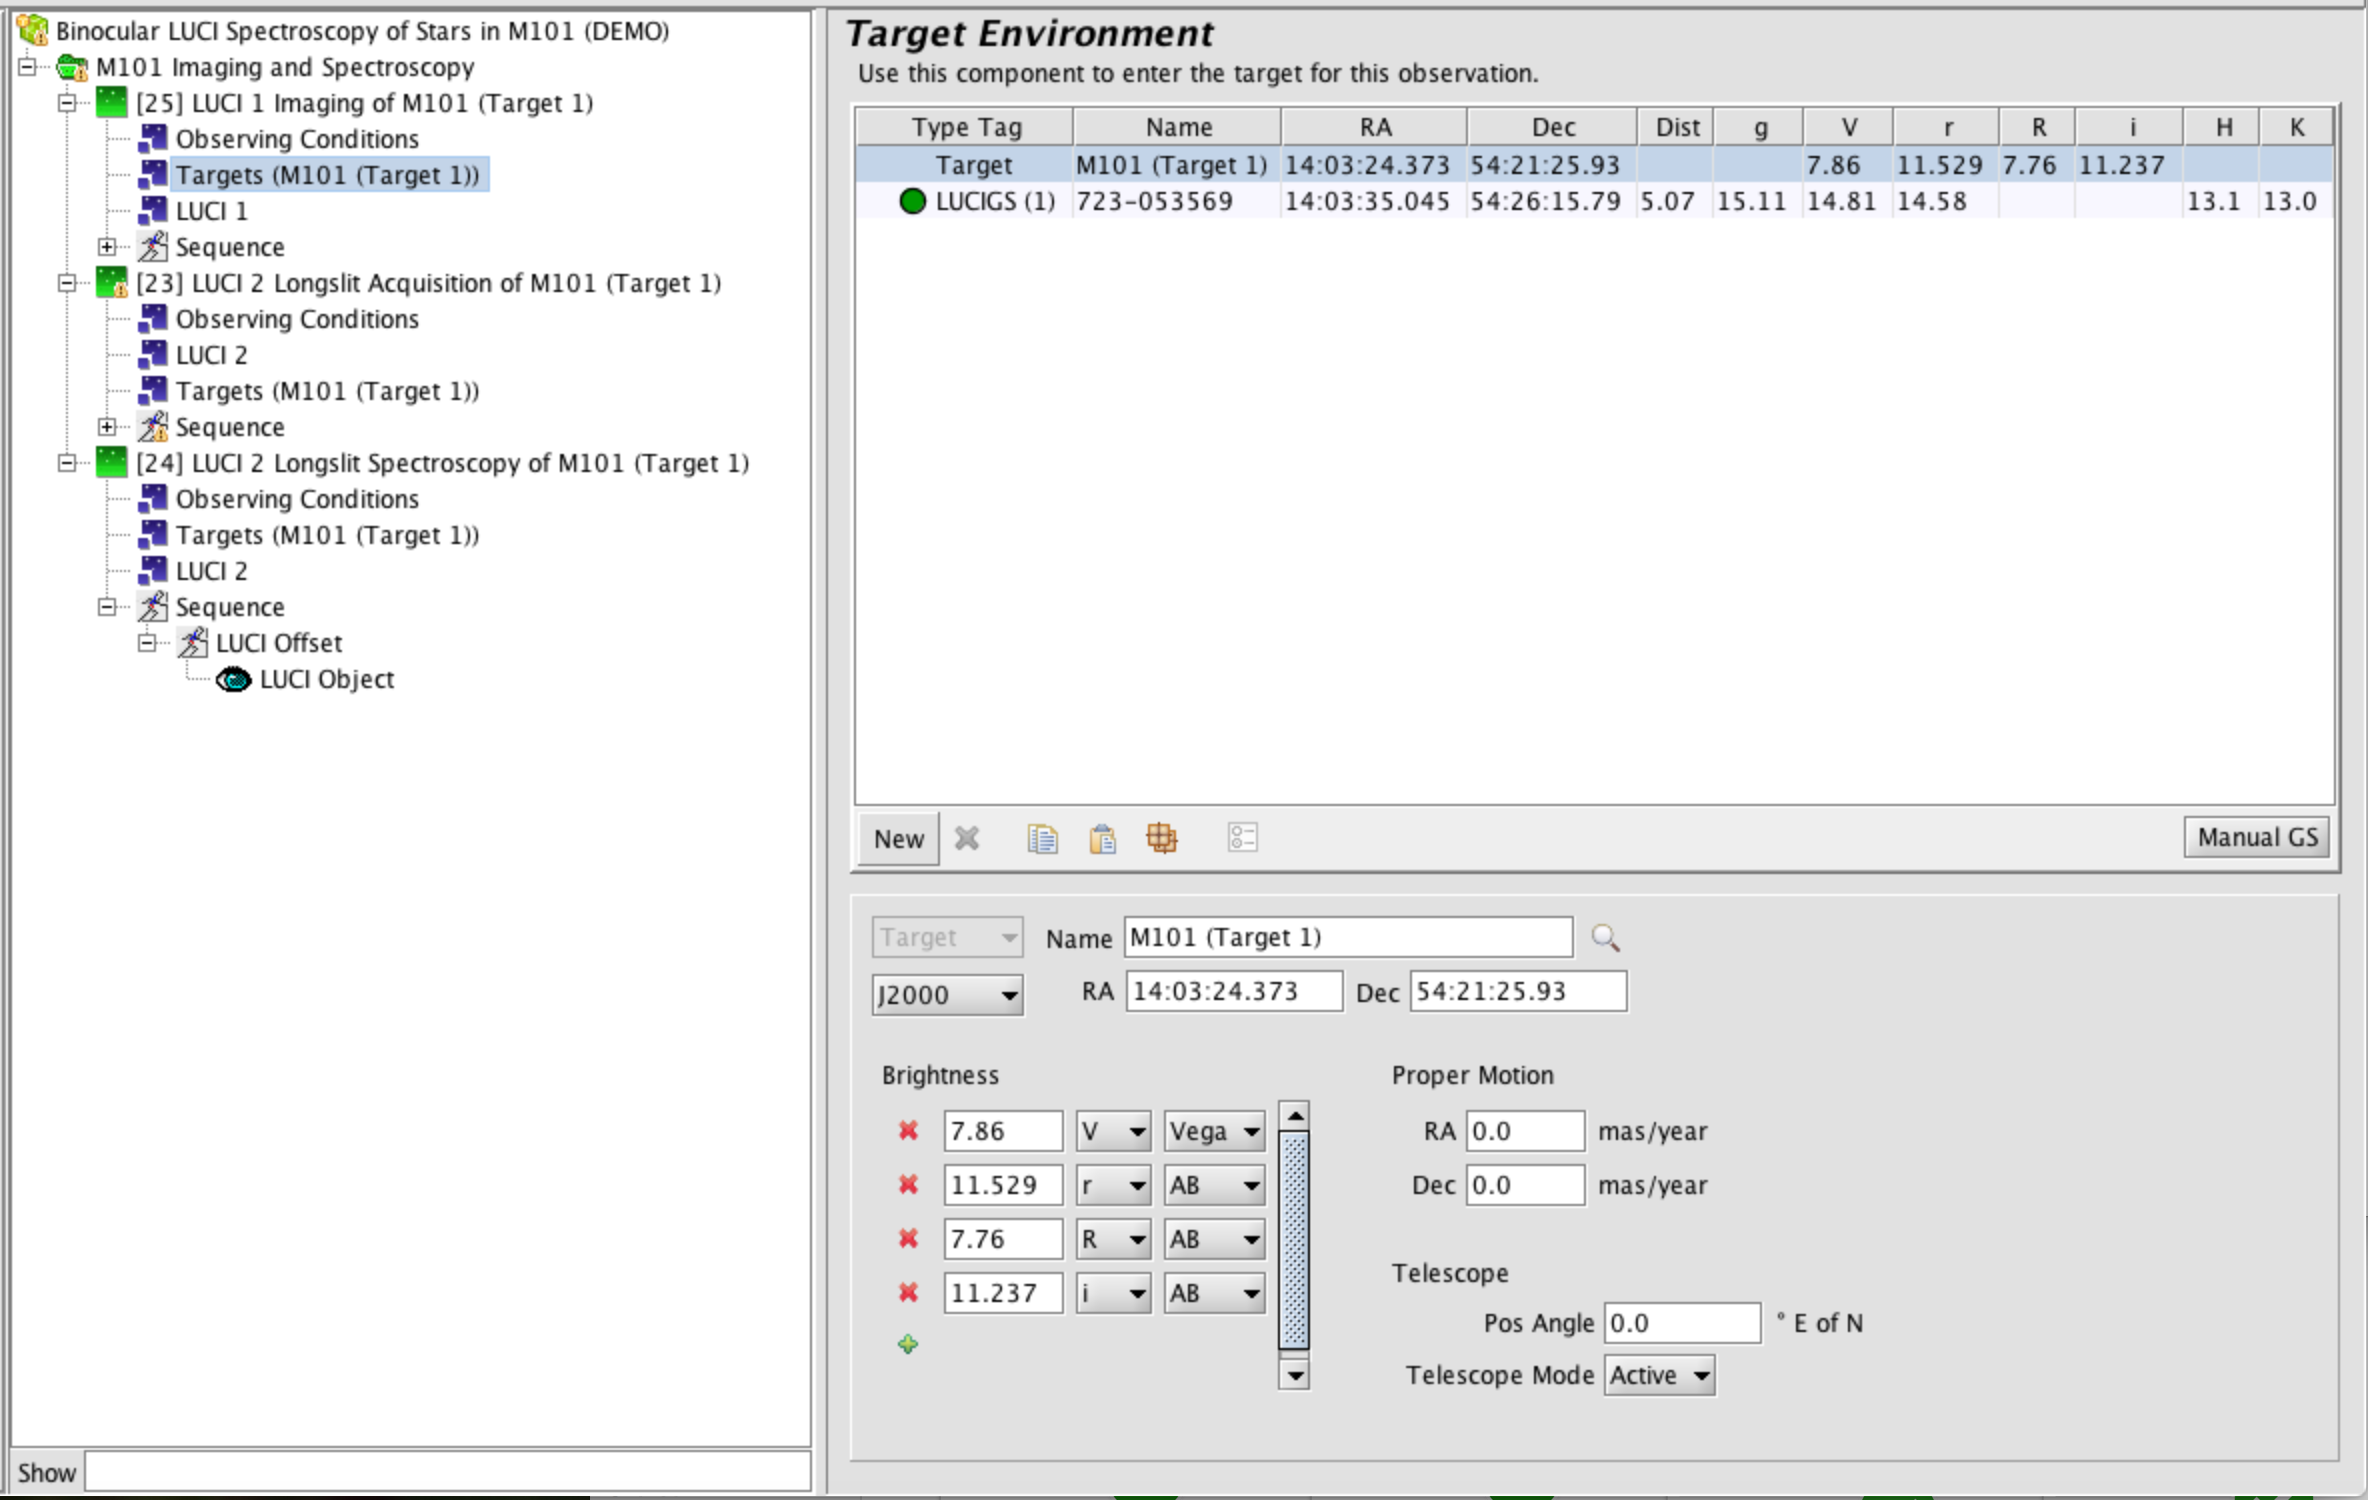
Task: Click the Pos Angle input field
Action: (1682, 1323)
